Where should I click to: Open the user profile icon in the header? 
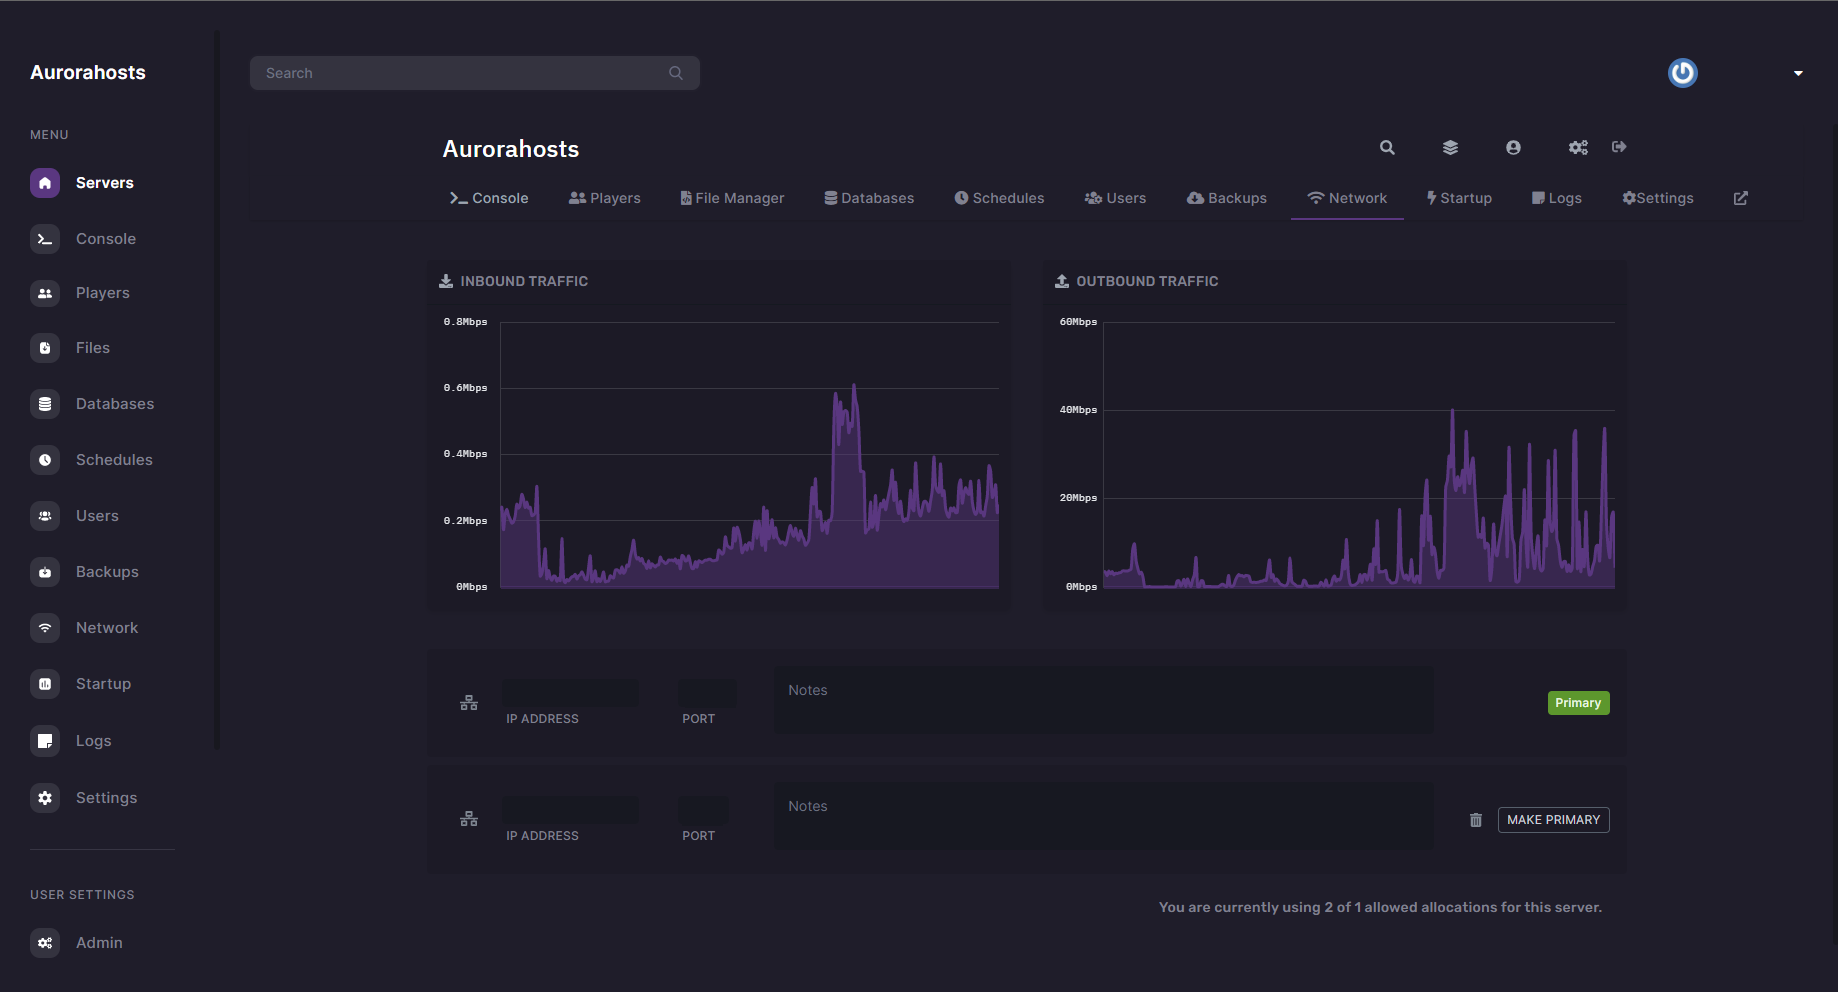pyautogui.click(x=1513, y=147)
